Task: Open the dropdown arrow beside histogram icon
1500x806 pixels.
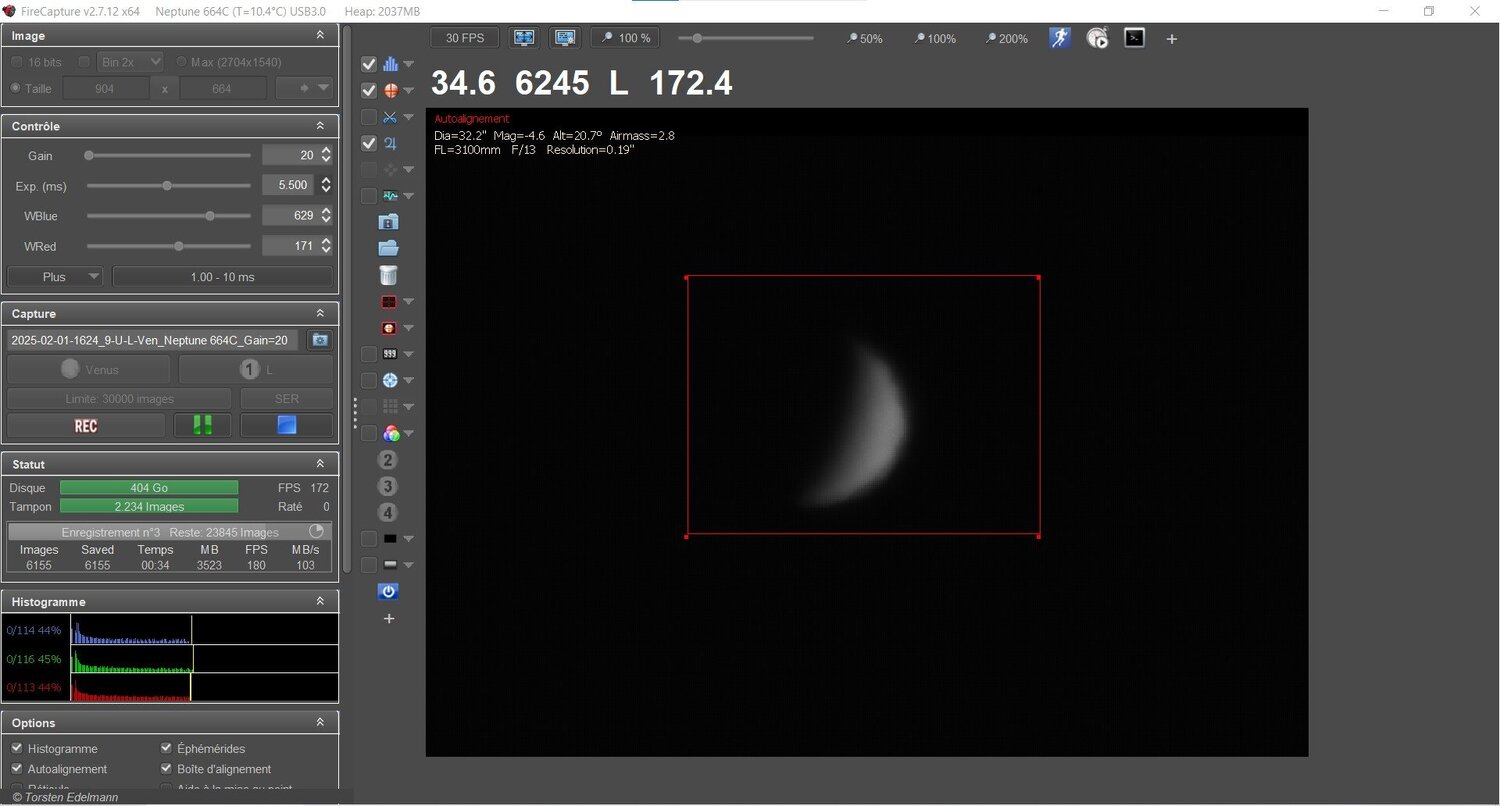Action: pyautogui.click(x=408, y=65)
